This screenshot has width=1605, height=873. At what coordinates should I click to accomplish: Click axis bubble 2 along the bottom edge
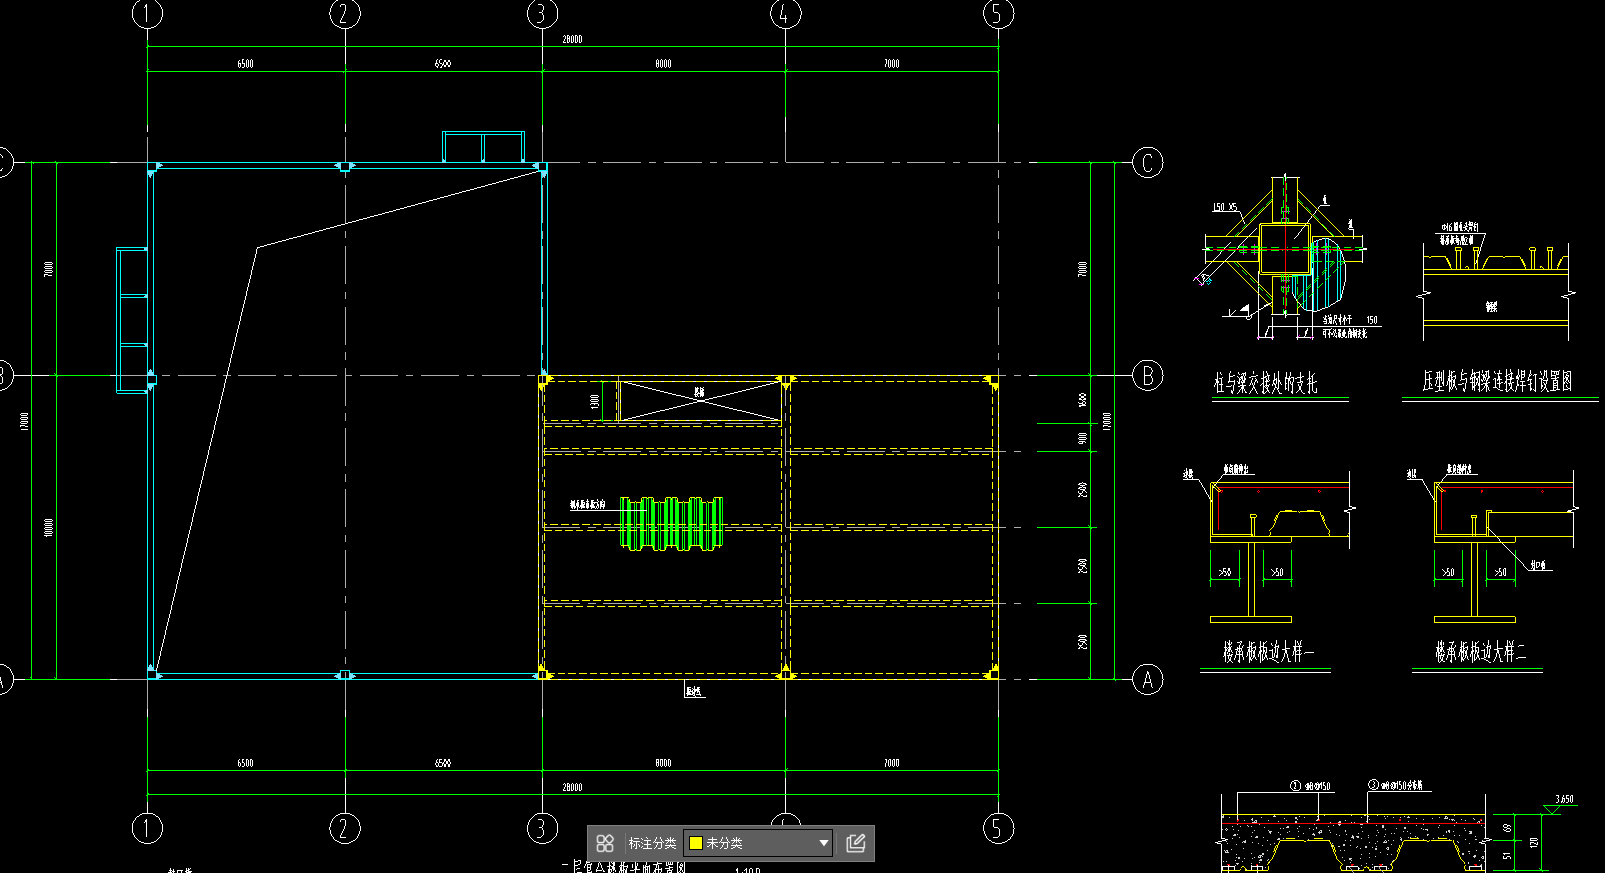tap(345, 828)
